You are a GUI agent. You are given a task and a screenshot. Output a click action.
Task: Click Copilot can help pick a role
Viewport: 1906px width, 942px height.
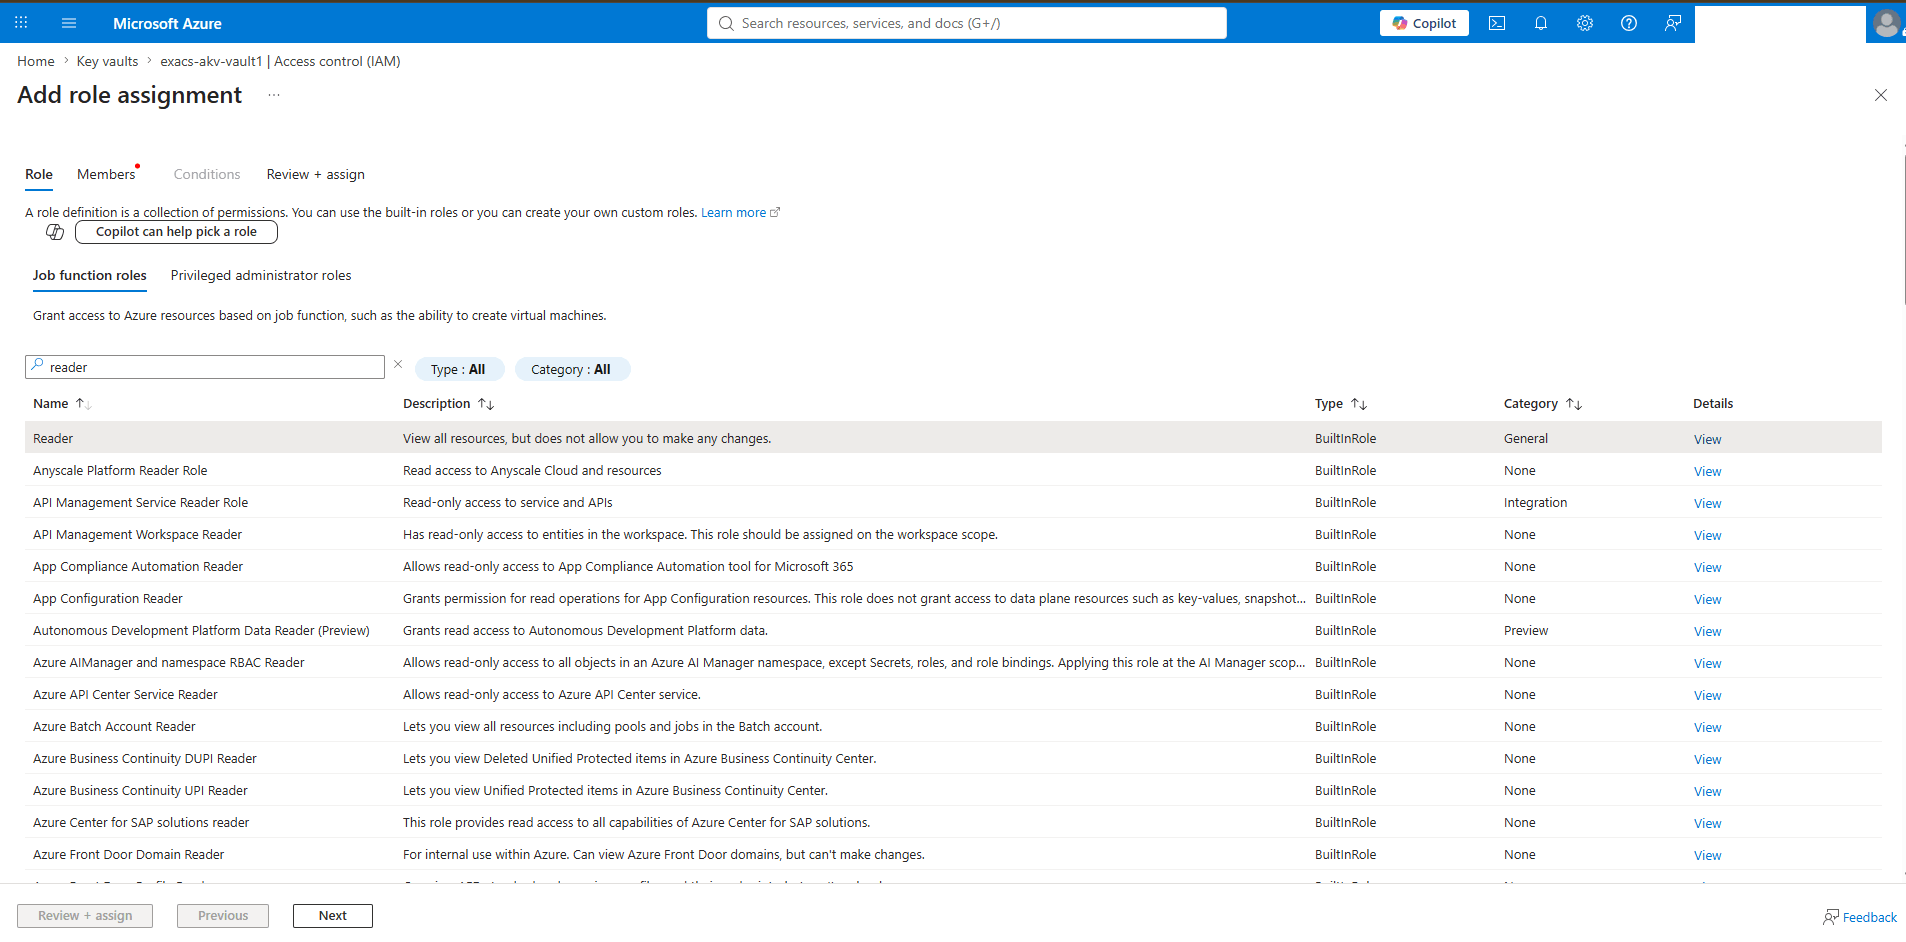[176, 232]
